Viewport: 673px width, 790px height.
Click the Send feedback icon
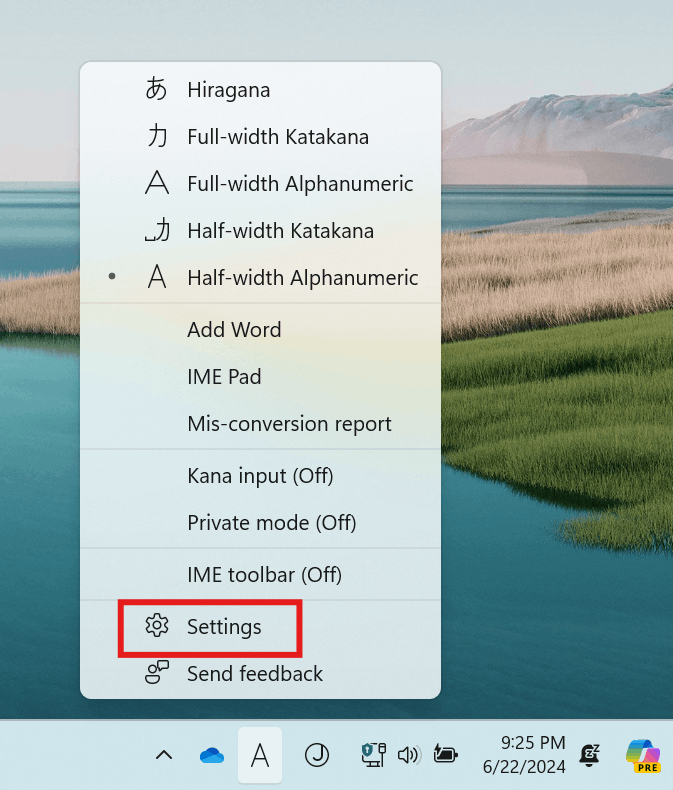point(157,672)
